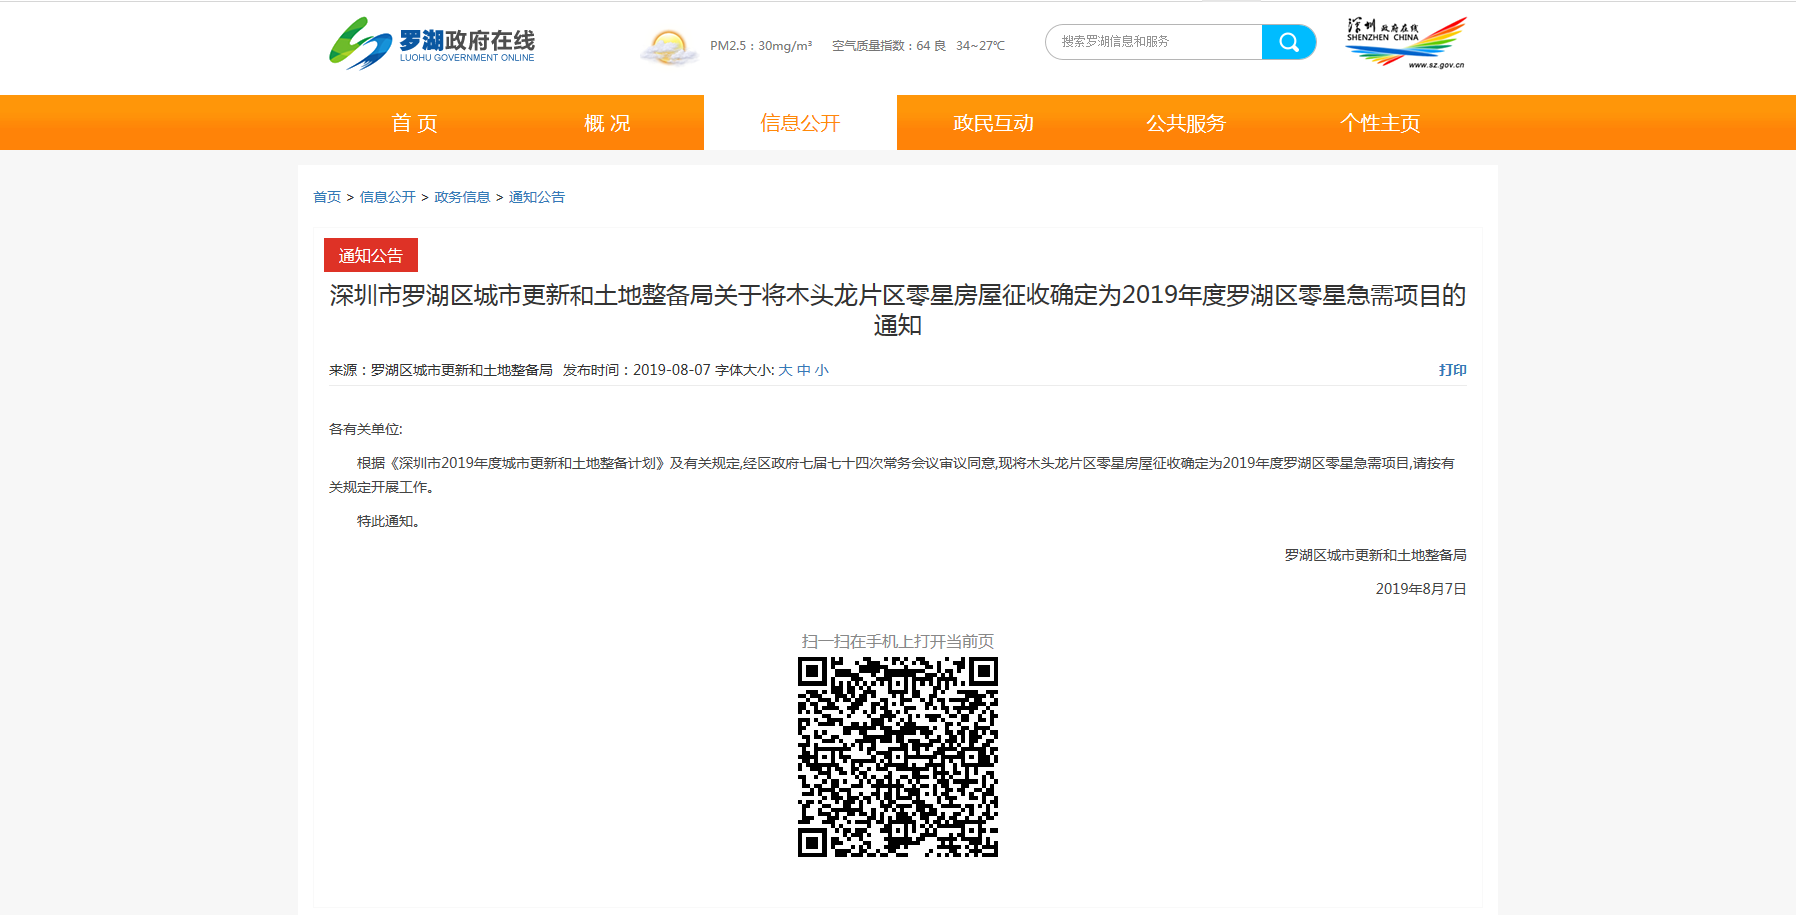
Task: Click the 打印 print link
Action: click(x=1452, y=370)
